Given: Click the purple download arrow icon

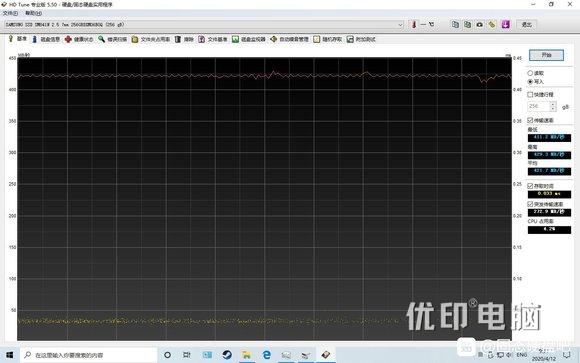Looking at the screenshot, I should [506, 24].
